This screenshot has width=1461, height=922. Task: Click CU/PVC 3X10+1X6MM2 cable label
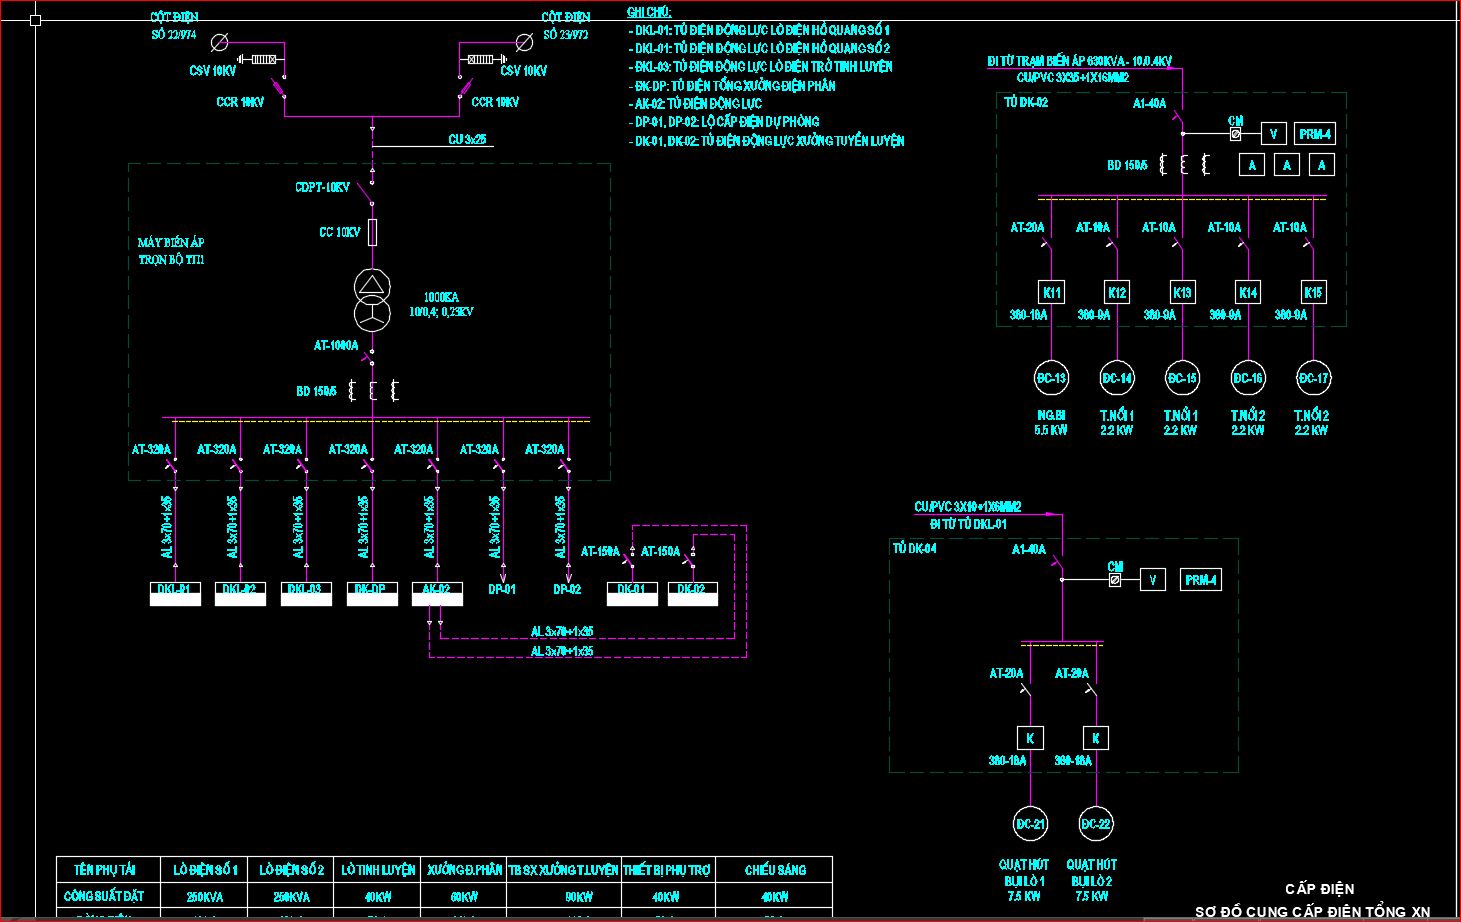(968, 507)
